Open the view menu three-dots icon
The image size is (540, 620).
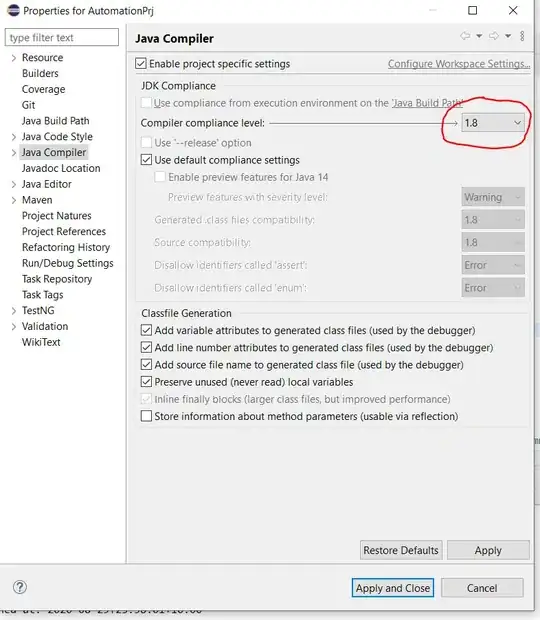click(x=522, y=36)
